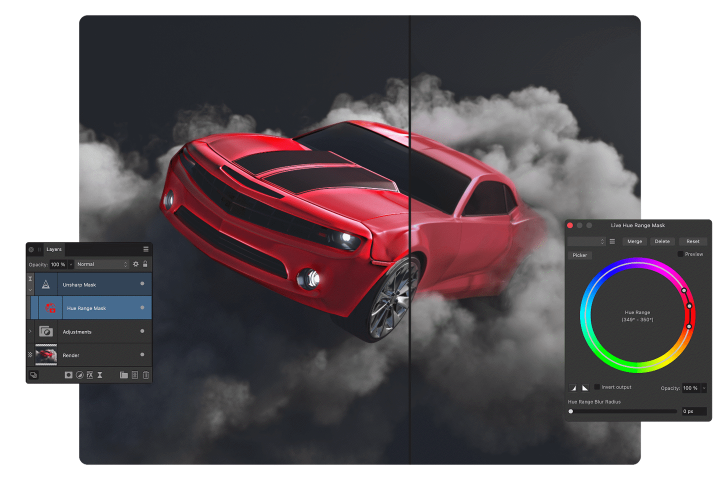Toggle visibility of the Unsharp Mask layer
Image resolution: width=720 pixels, height=480 pixels.
click(142, 284)
